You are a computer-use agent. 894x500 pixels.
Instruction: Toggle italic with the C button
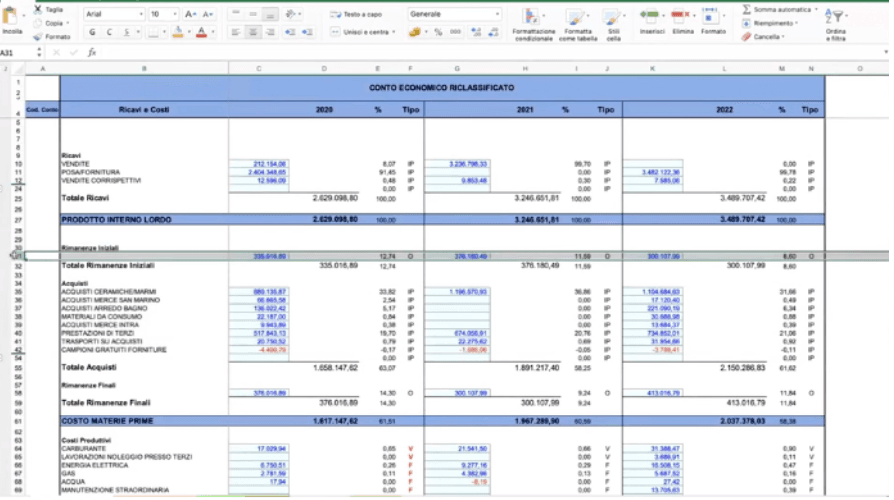[x=110, y=32]
